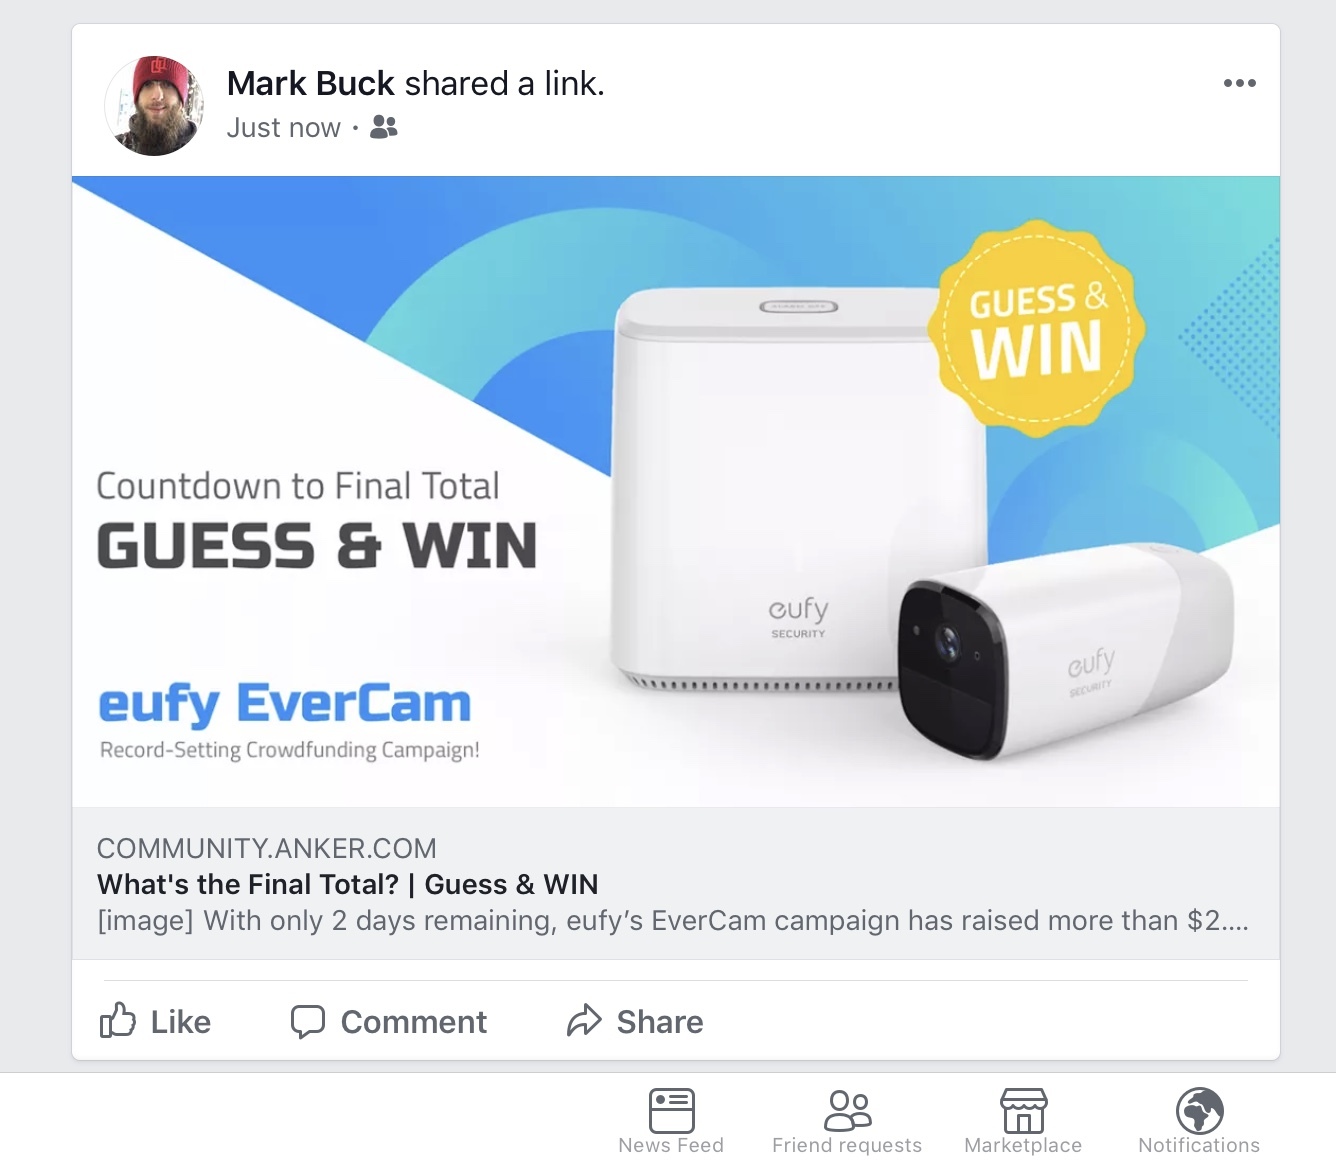Open the Marketplace storefront icon
The width and height of the screenshot is (1336, 1170).
[1023, 1110]
